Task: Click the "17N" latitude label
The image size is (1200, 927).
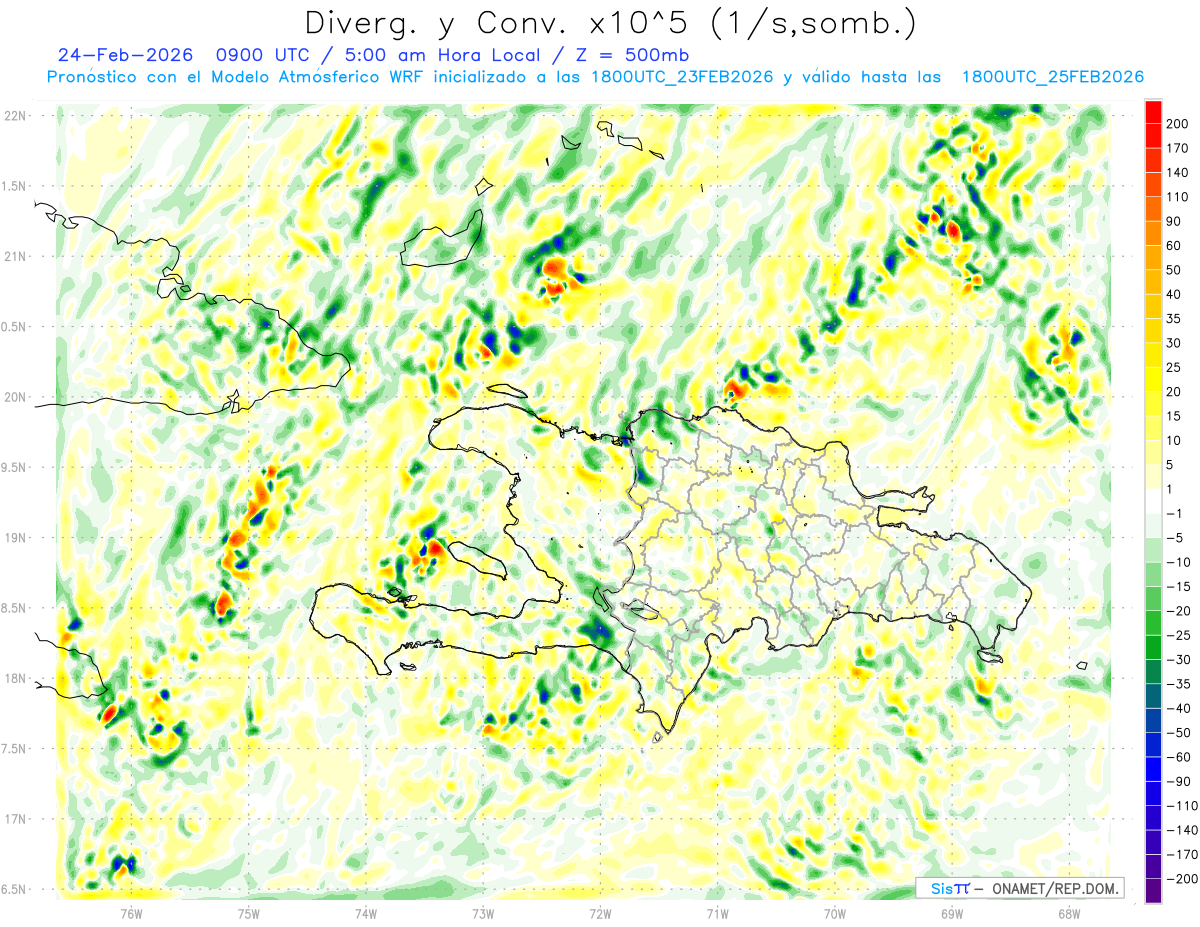Action: [15, 819]
